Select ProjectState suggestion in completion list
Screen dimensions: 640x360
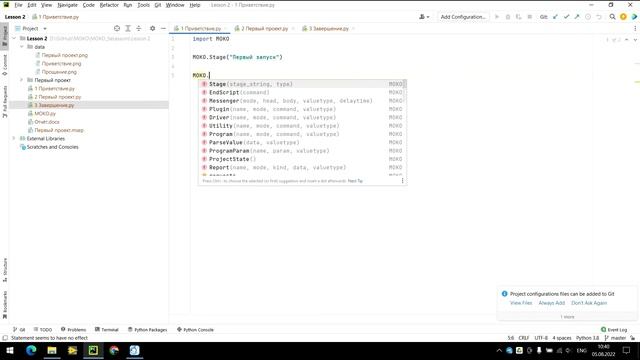tap(302, 159)
